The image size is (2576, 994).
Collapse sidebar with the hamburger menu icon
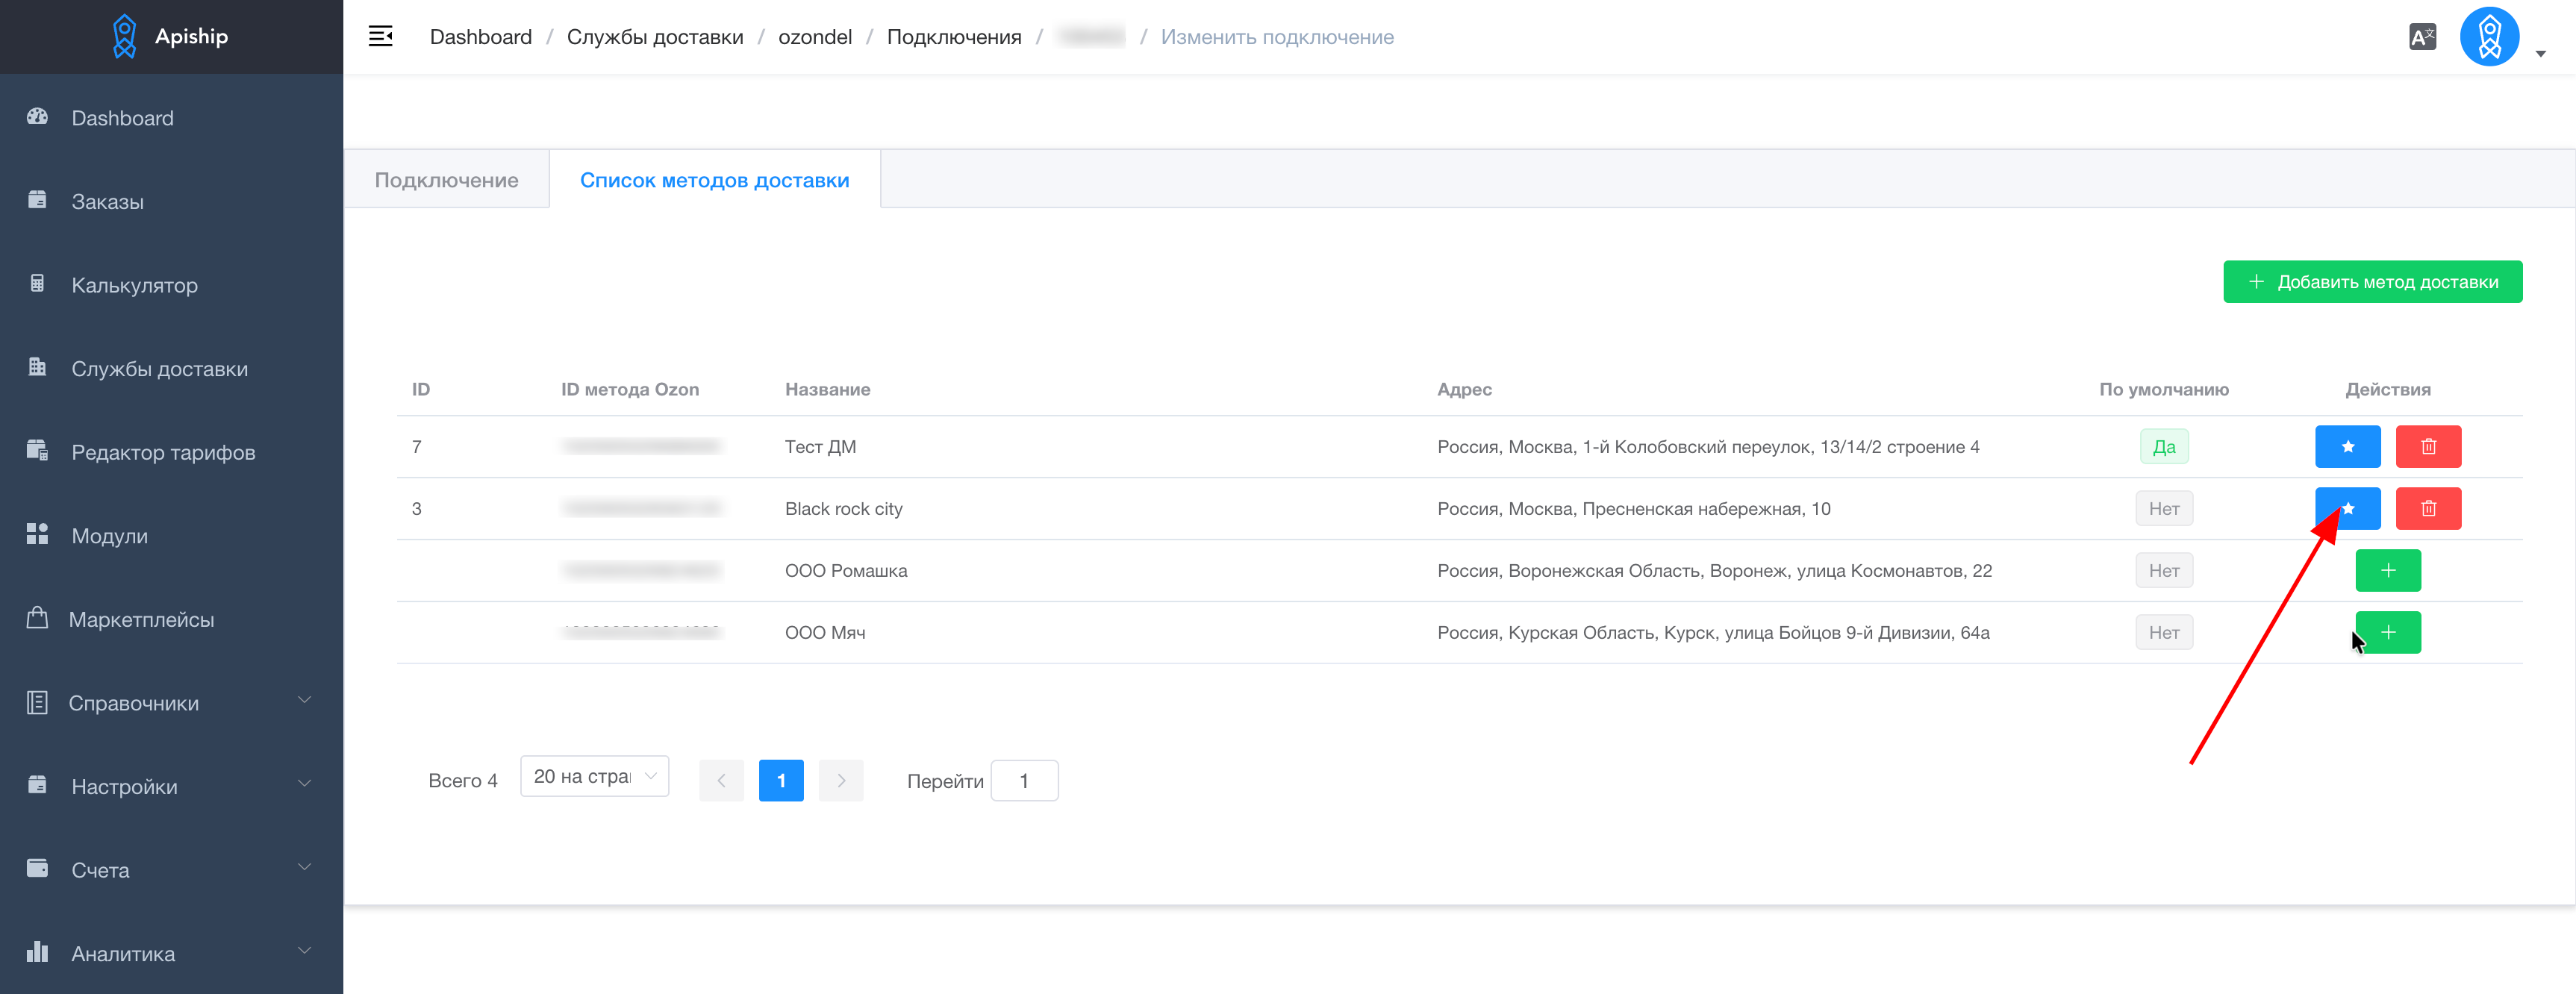coord(380,37)
